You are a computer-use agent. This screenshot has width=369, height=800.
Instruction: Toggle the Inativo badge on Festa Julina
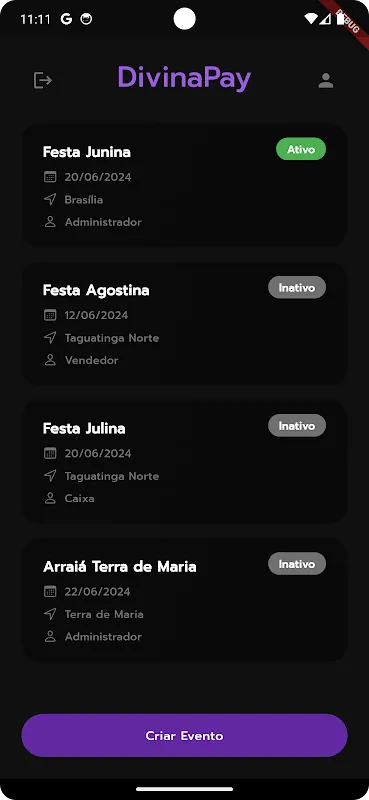click(x=297, y=426)
